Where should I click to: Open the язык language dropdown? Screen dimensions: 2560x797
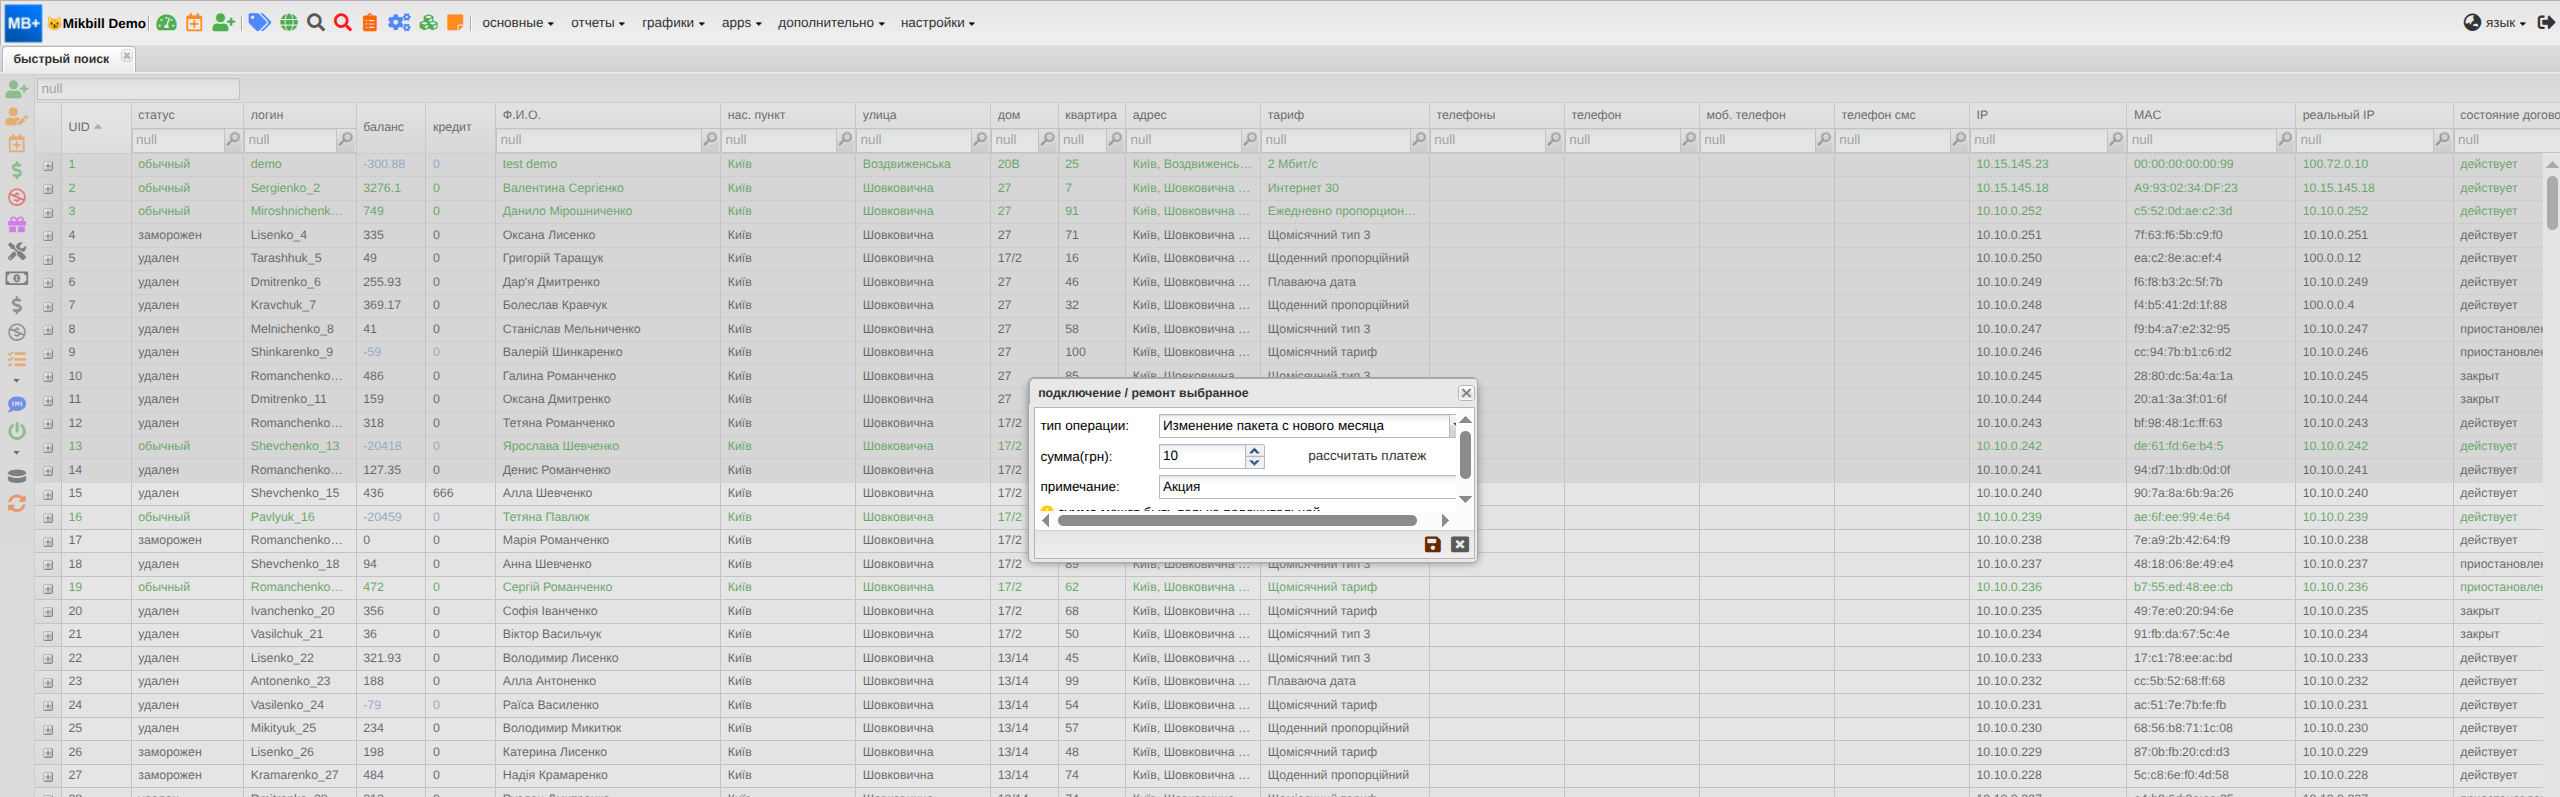[2492, 23]
